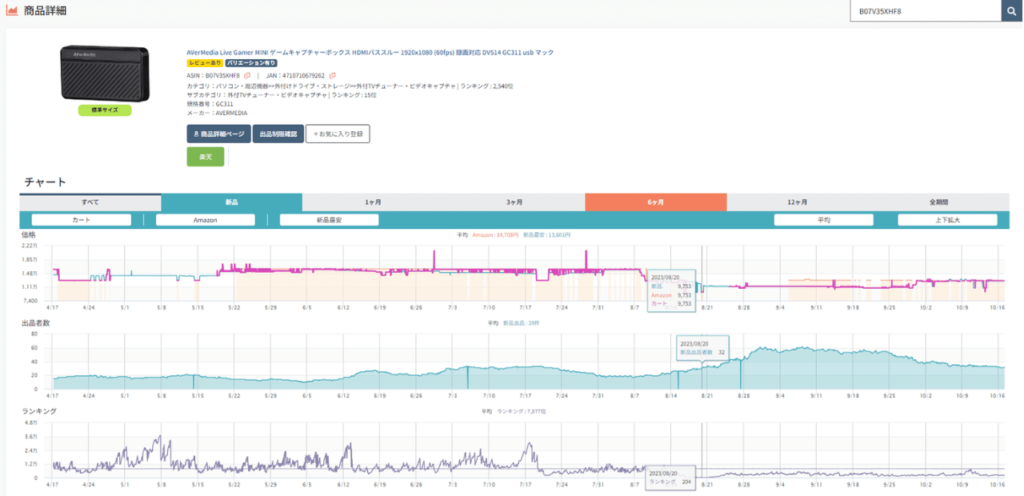Screen dimensions: 1024x496
Task: Open the 商品詳細ページ button
Action: tap(219, 134)
